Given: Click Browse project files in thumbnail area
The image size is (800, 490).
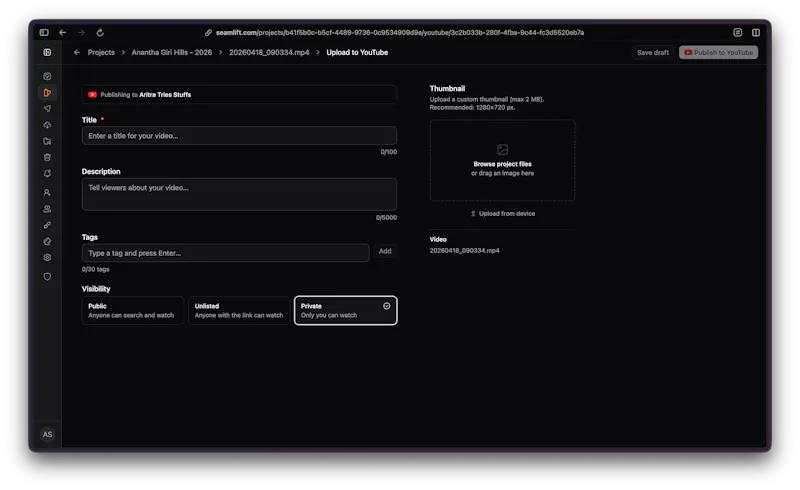Looking at the screenshot, I should pyautogui.click(x=503, y=164).
